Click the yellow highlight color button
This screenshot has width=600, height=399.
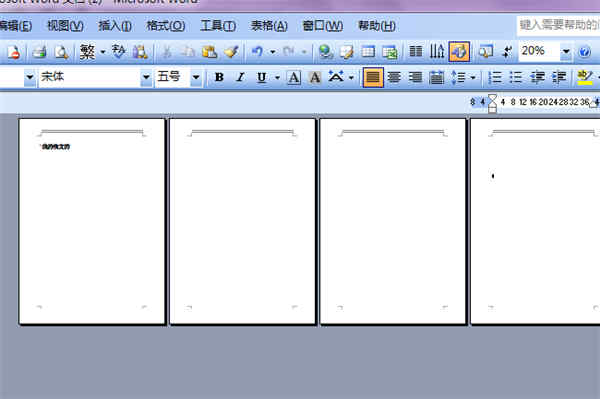pyautogui.click(x=584, y=78)
